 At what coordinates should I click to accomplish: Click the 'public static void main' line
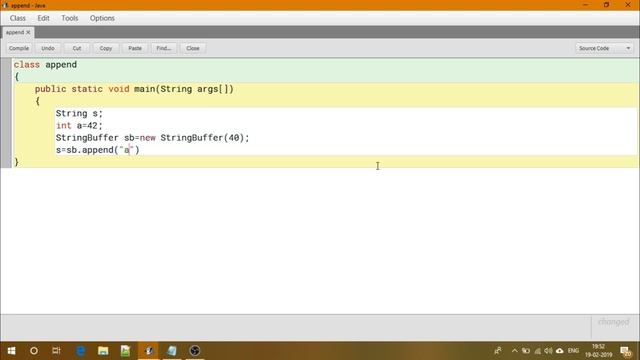click(134, 89)
